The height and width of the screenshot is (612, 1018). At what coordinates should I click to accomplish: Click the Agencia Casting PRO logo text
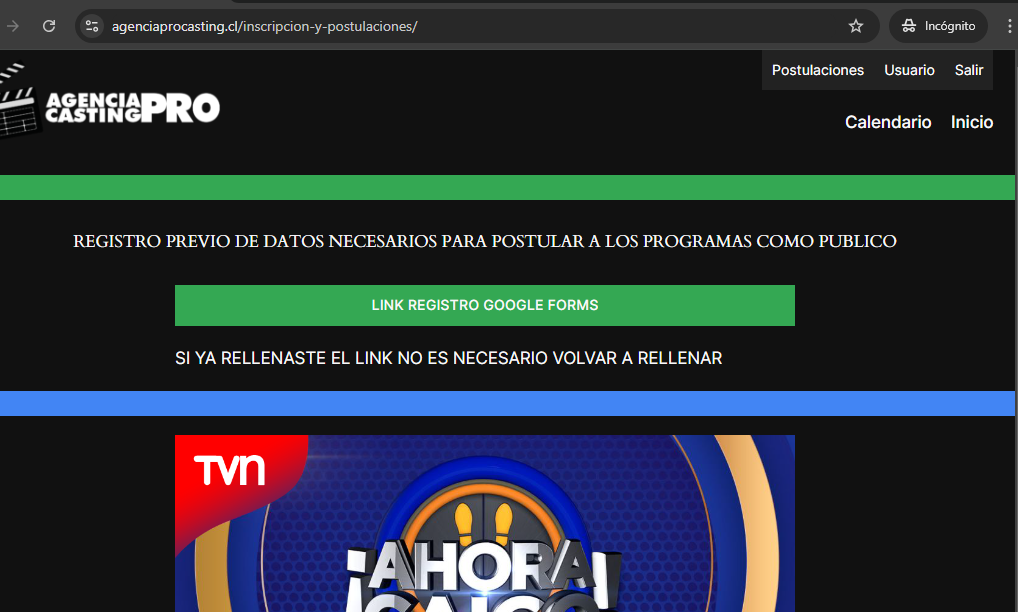click(132, 108)
